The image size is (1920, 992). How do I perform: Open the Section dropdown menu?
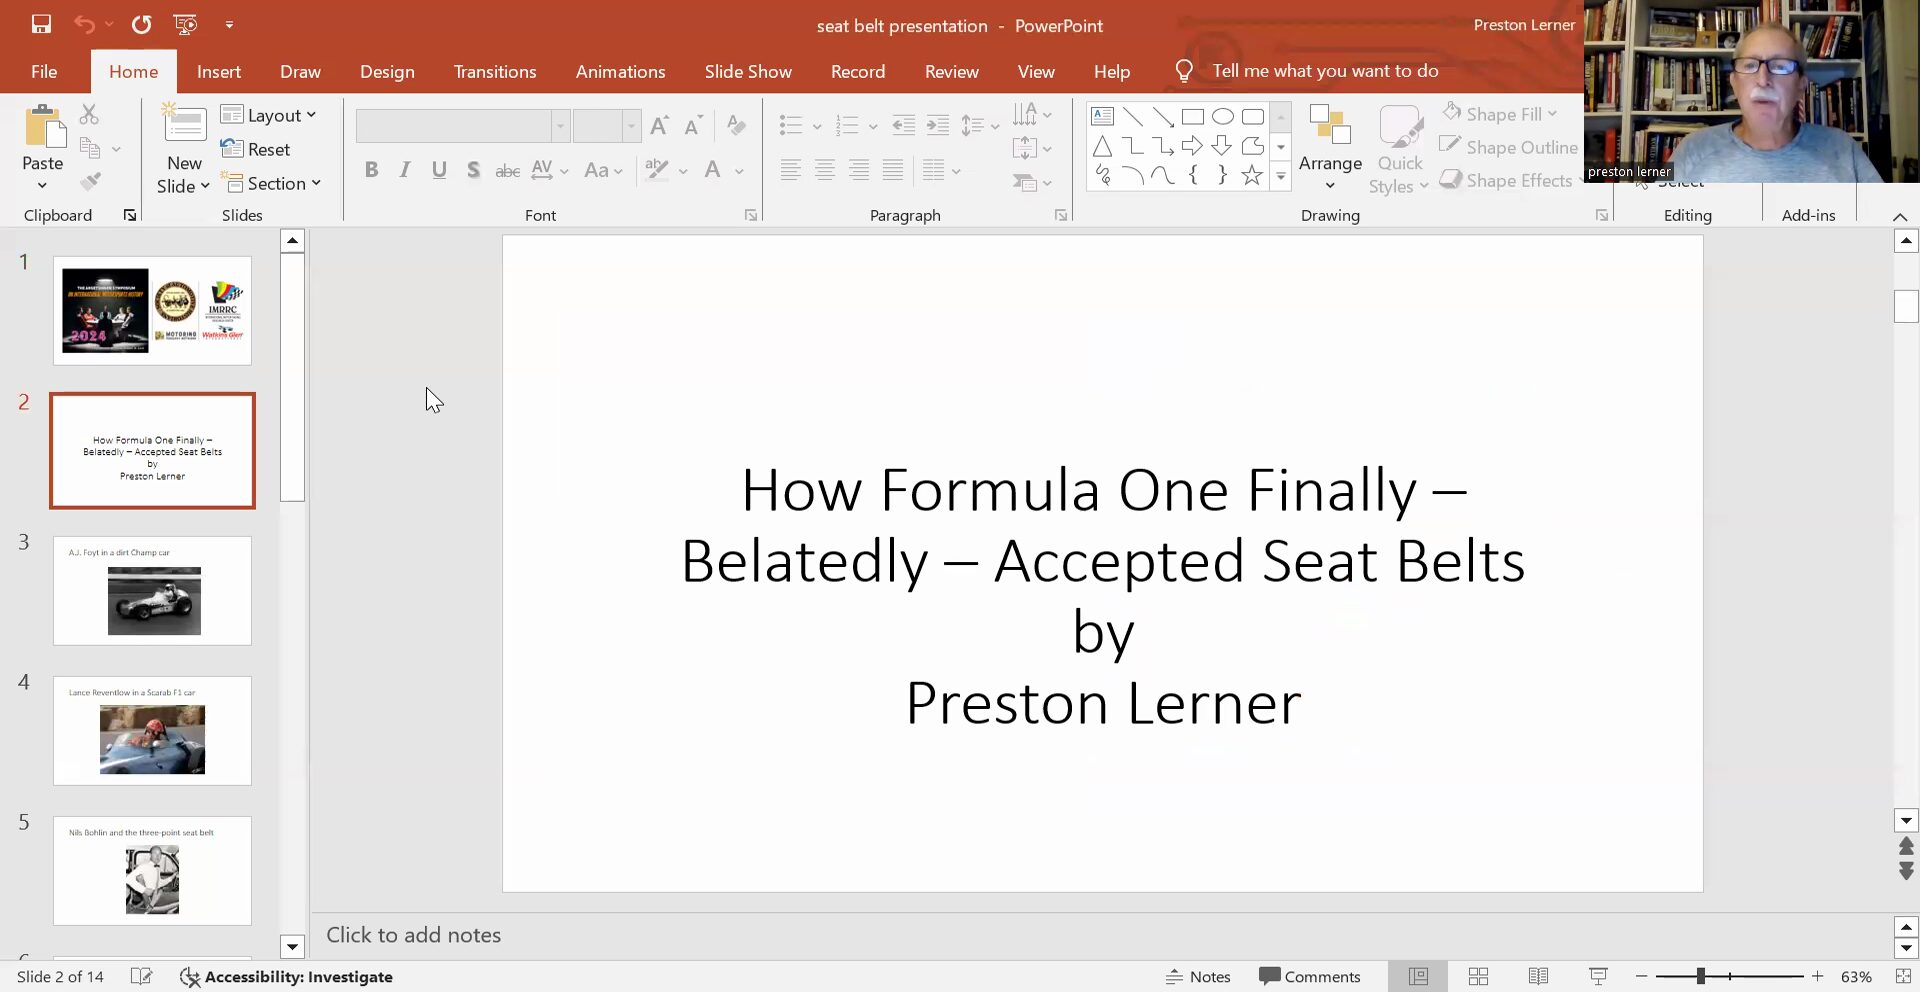272,184
